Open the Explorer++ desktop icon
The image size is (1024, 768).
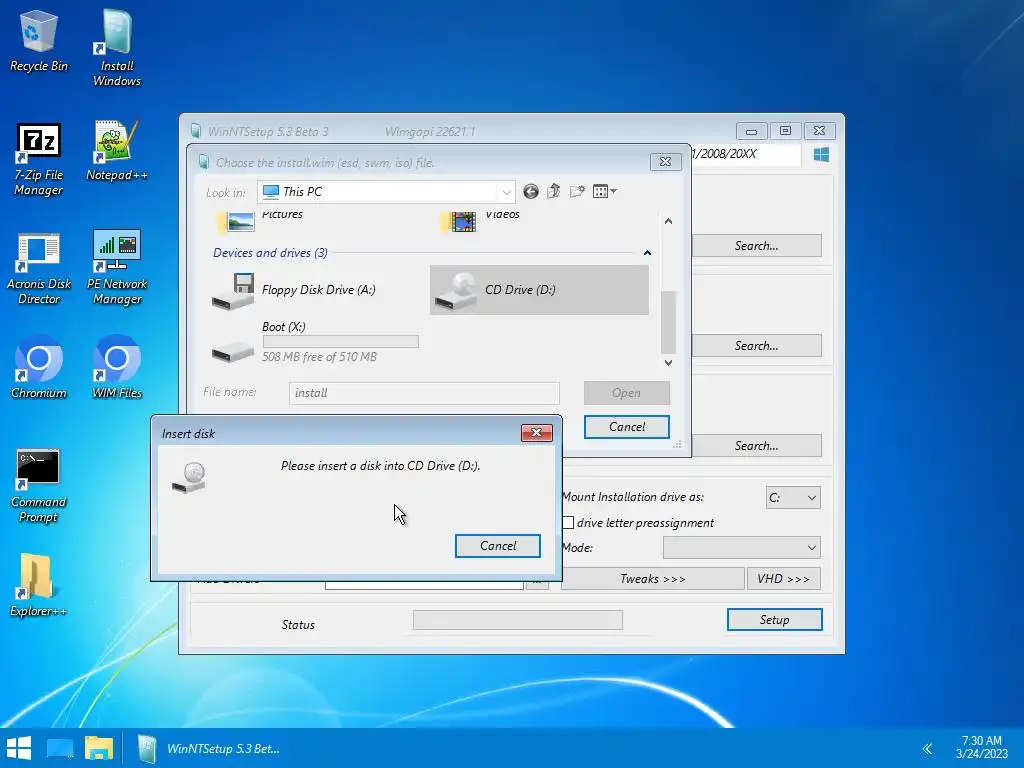[x=39, y=585]
